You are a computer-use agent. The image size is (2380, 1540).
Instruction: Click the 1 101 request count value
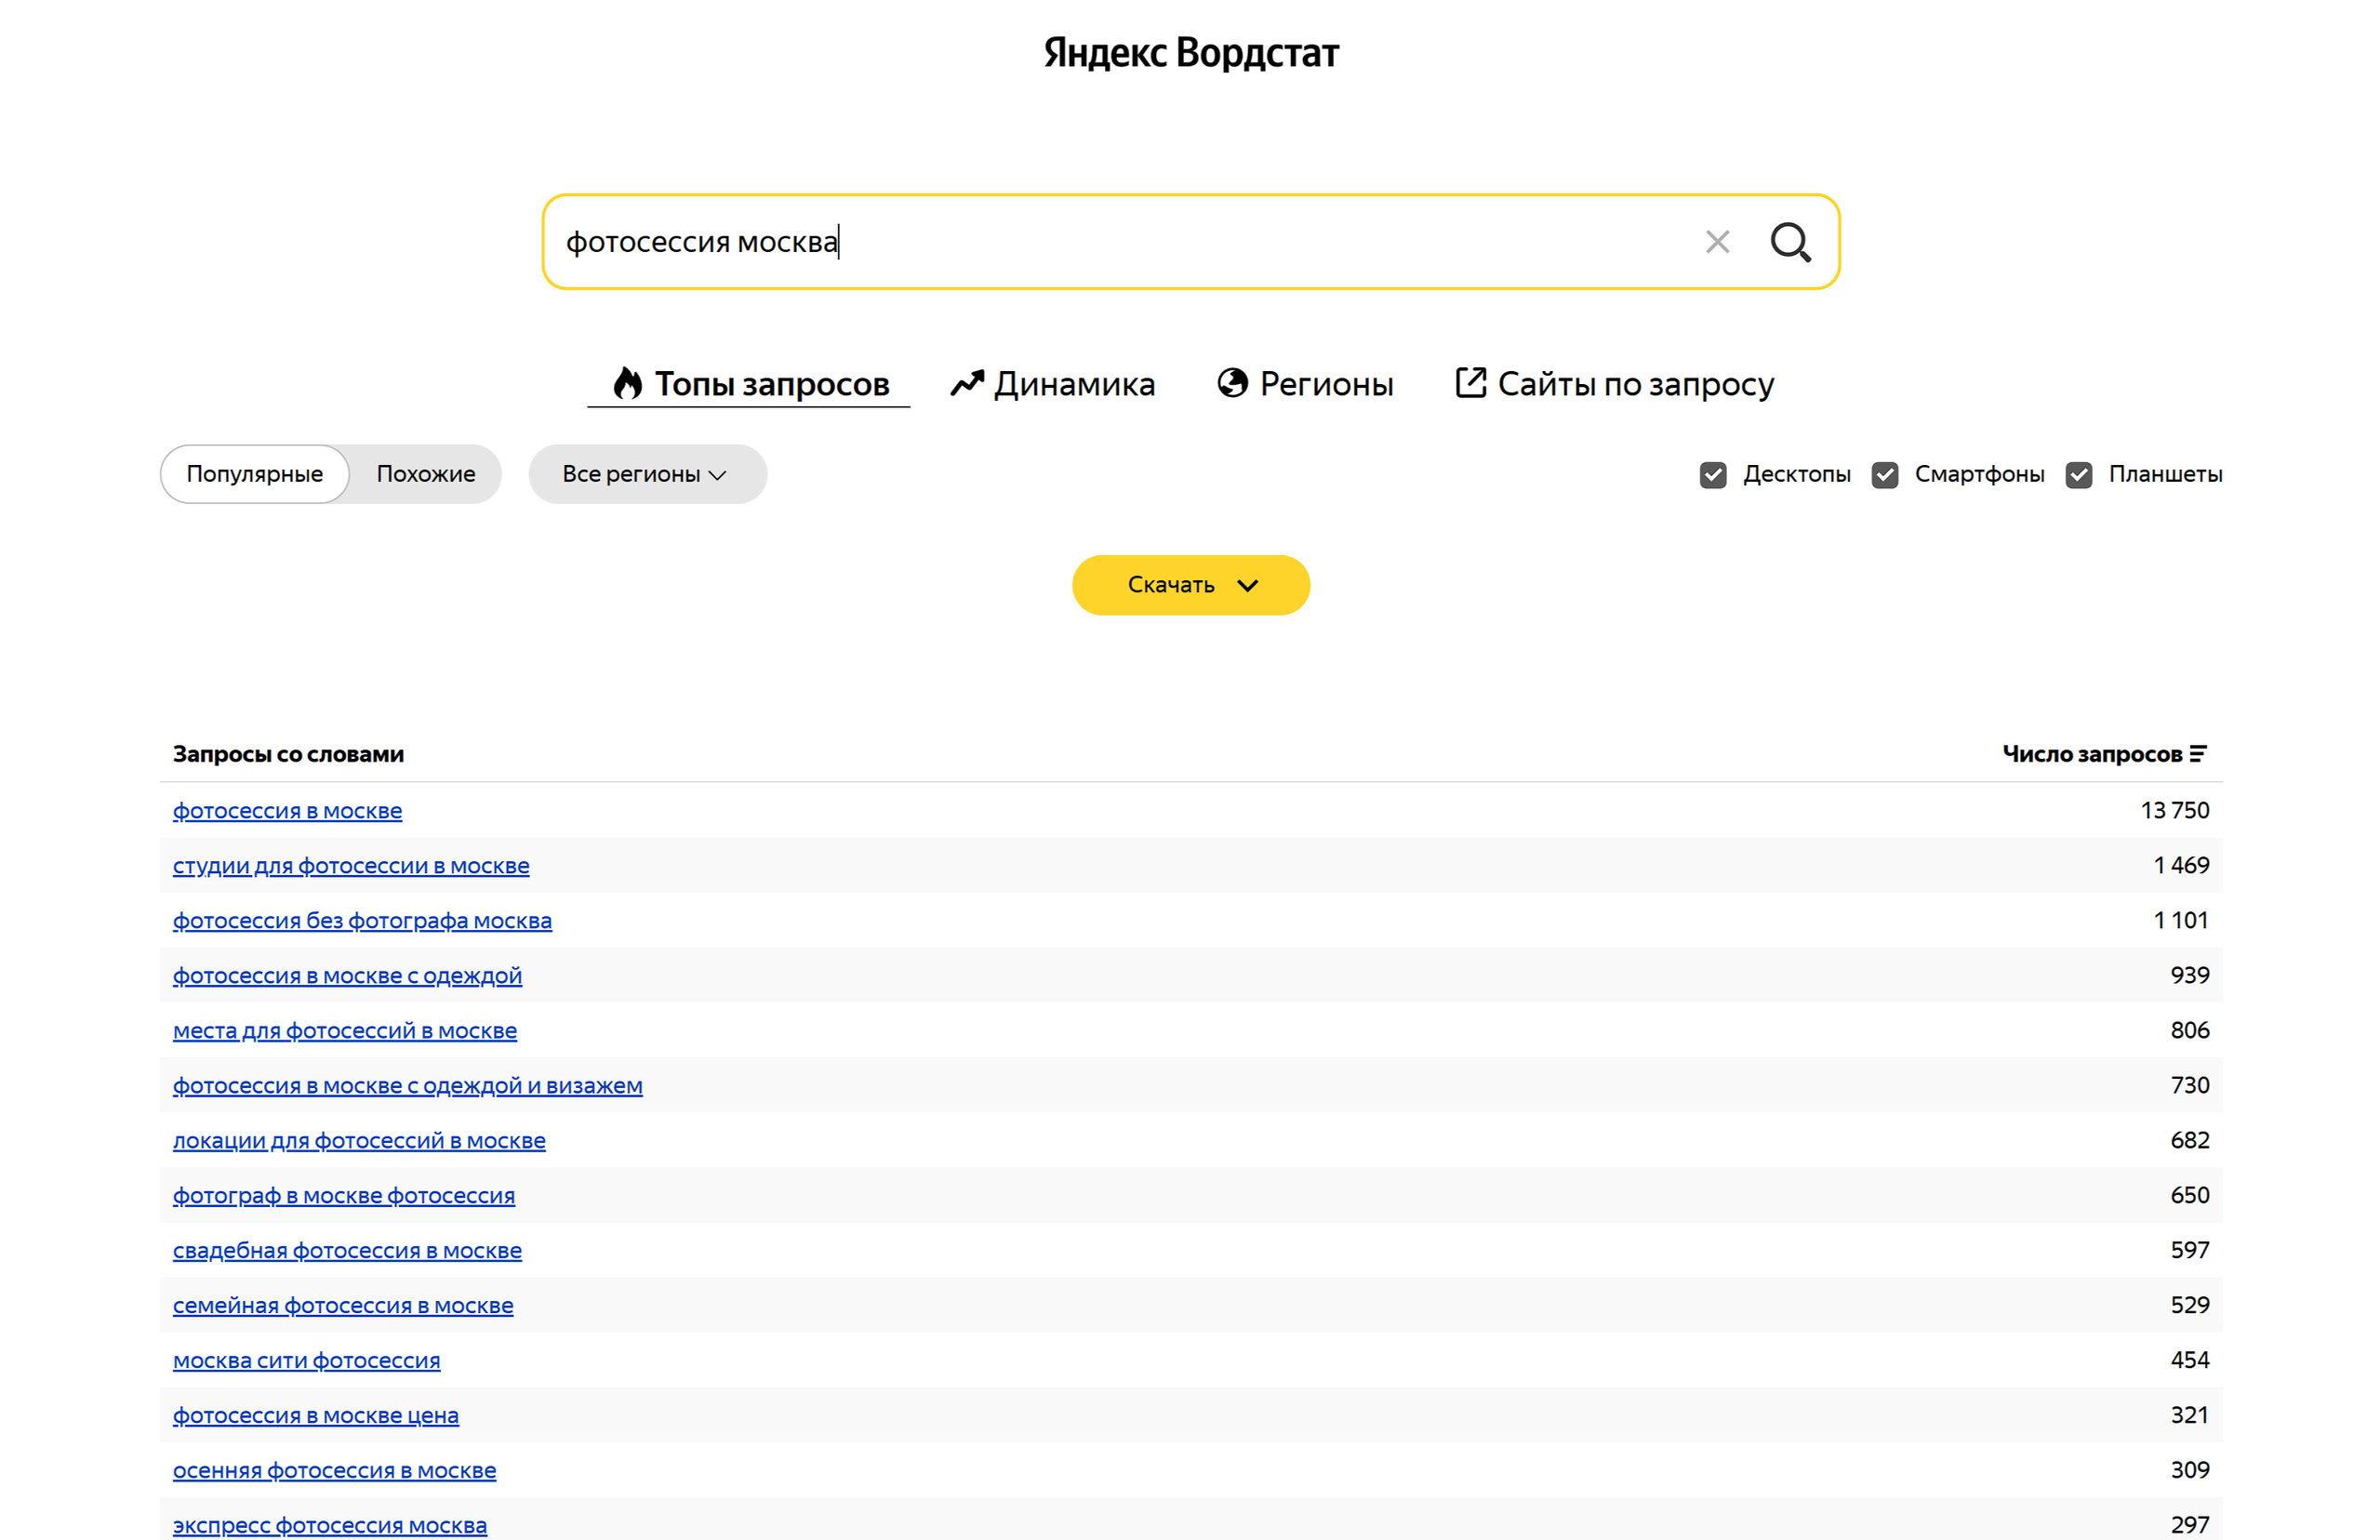(2181, 921)
